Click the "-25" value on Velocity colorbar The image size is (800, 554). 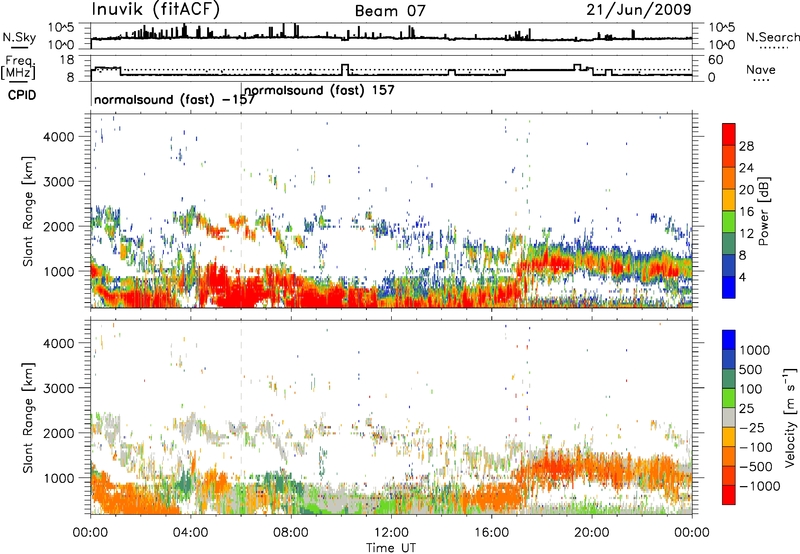point(751,427)
